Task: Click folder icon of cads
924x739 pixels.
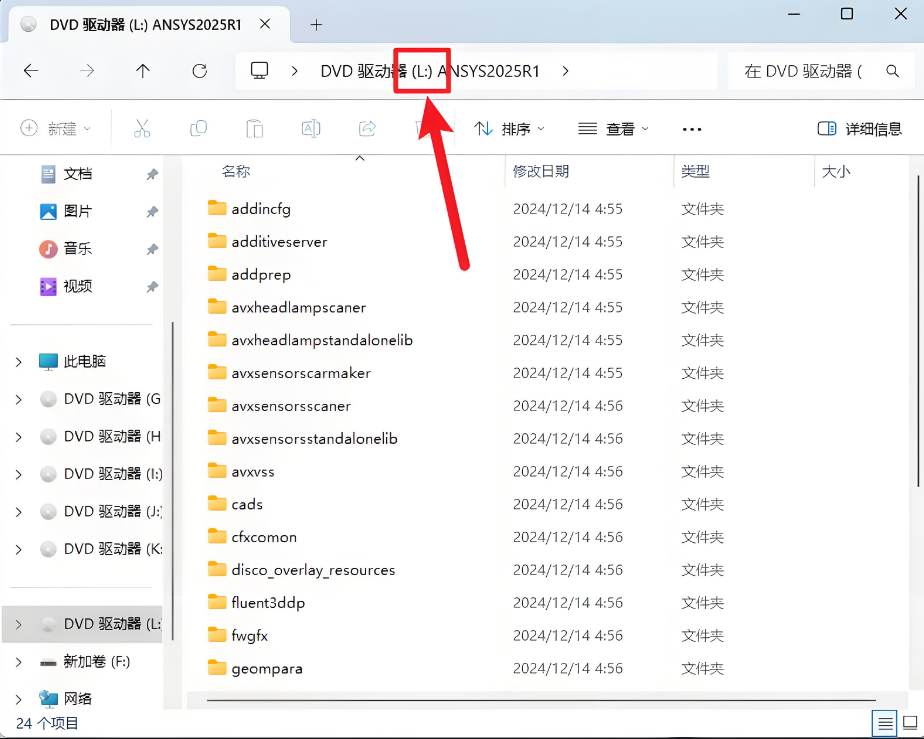Action: point(217,503)
